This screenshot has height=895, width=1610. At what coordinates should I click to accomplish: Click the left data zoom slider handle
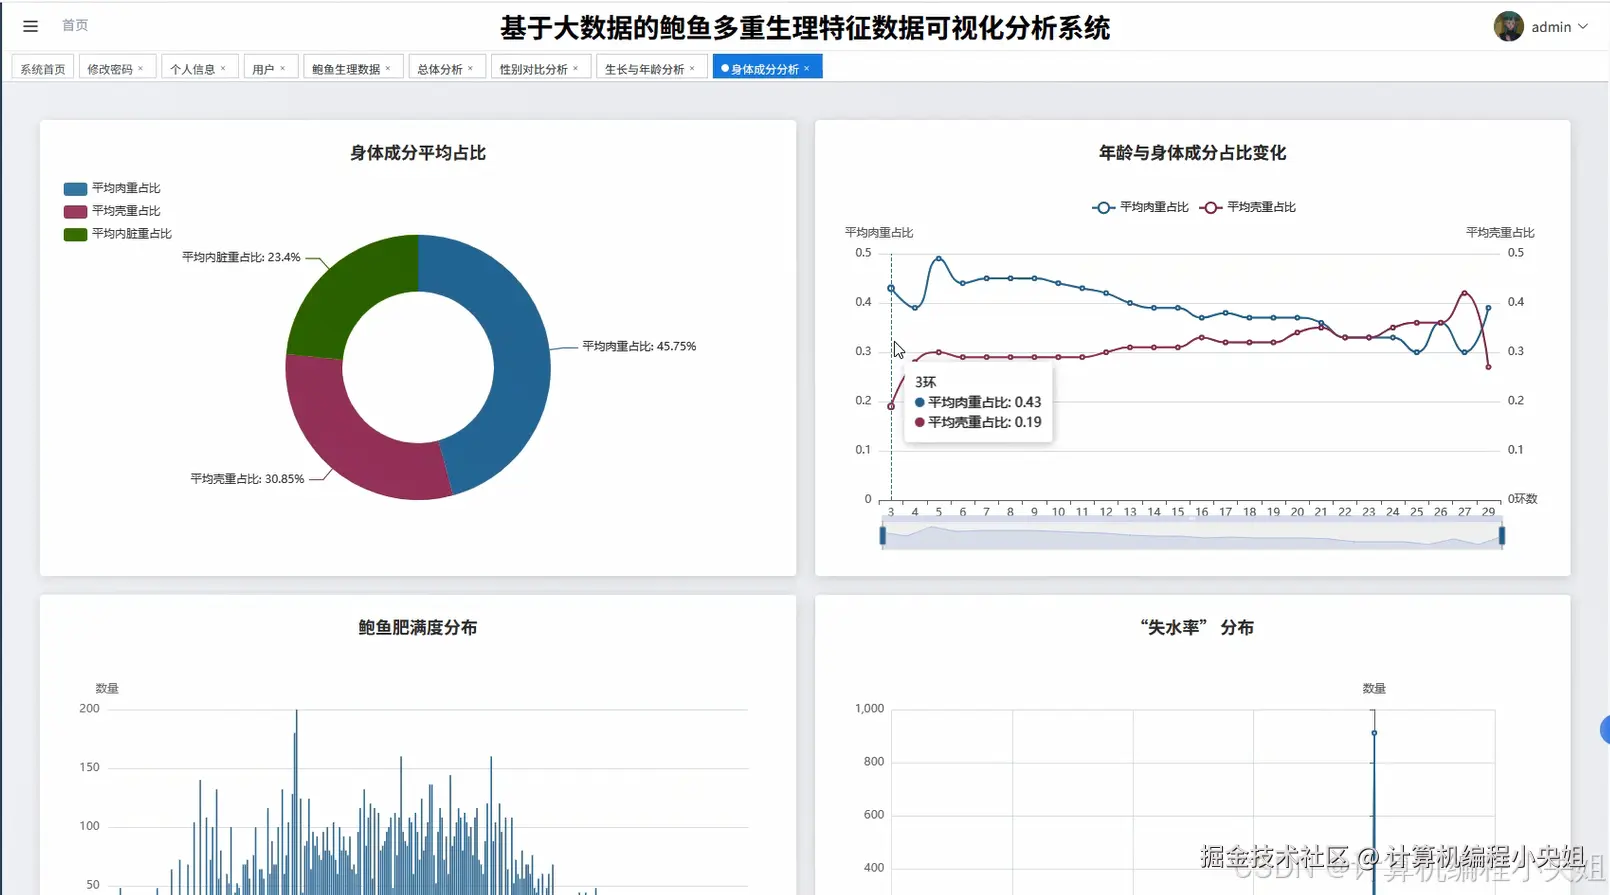pos(882,536)
